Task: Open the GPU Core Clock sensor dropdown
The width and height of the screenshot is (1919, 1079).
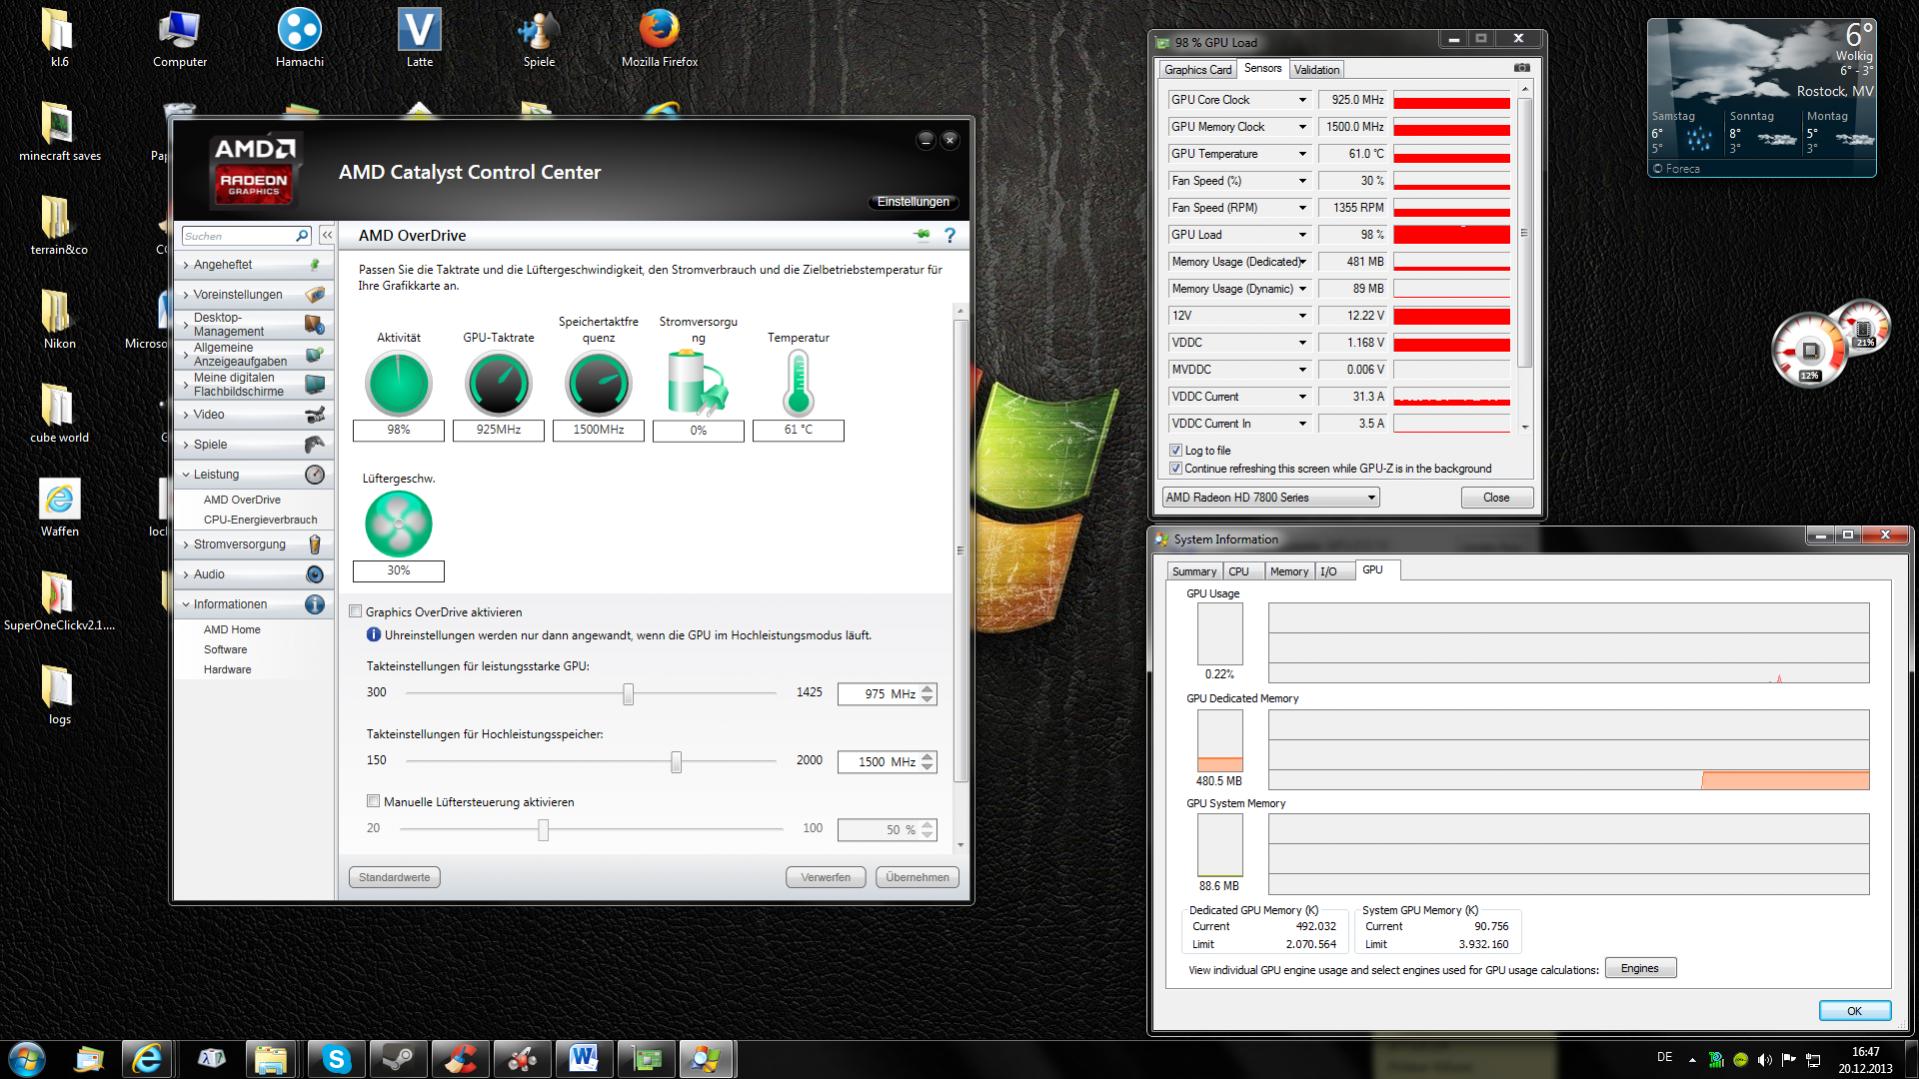Action: 1302,100
